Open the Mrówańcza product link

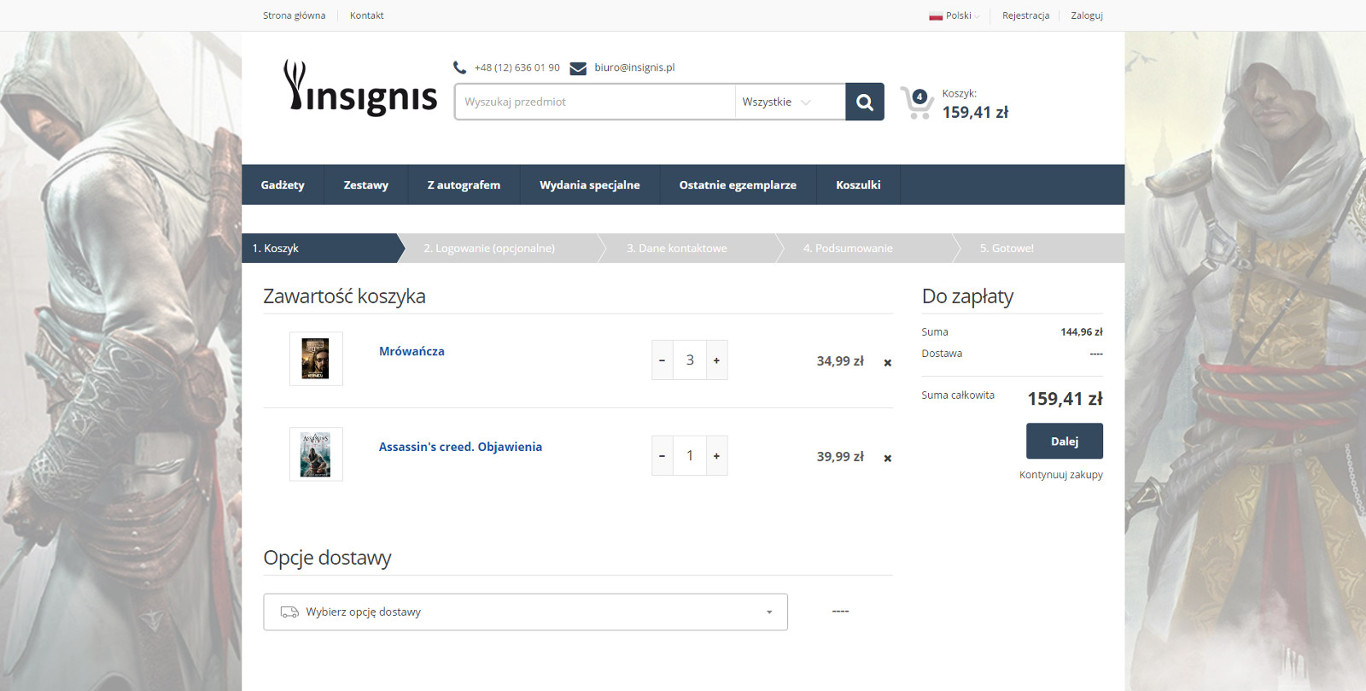tap(412, 351)
